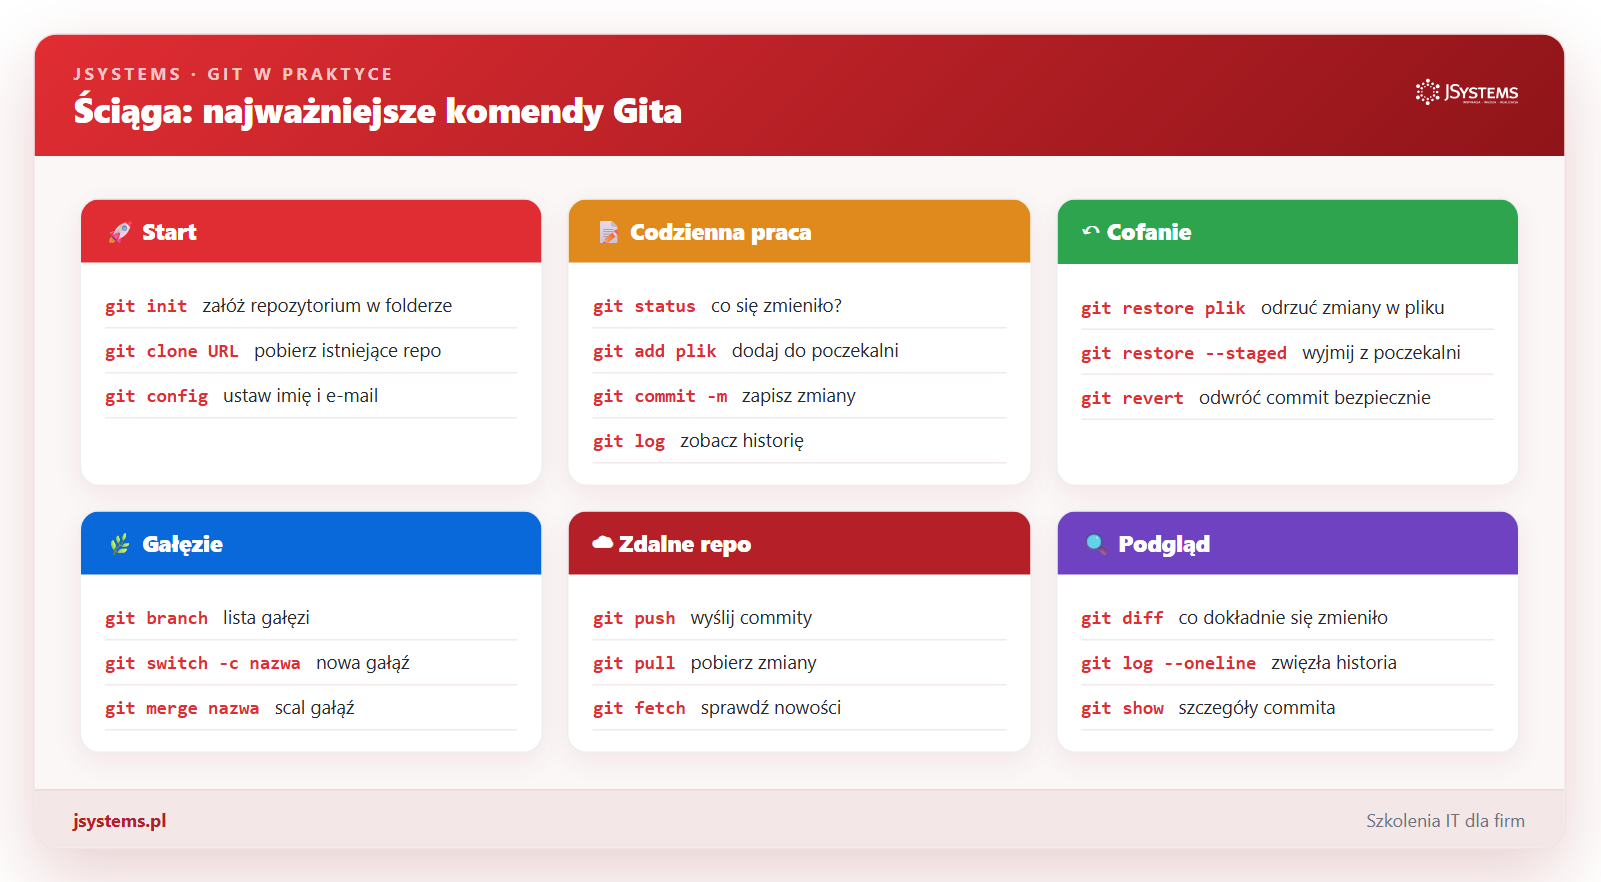
Task: Select the 'git switch -c nazwa' command
Action: click(203, 663)
